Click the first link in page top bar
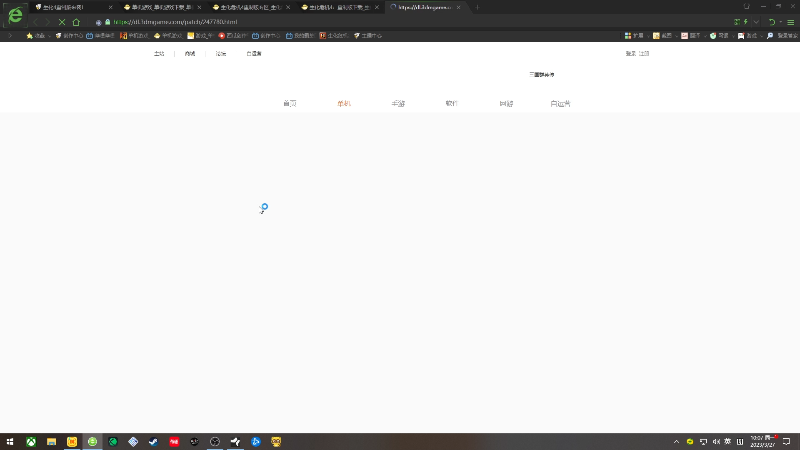Screen dimensions: 800x450 pos(159,54)
